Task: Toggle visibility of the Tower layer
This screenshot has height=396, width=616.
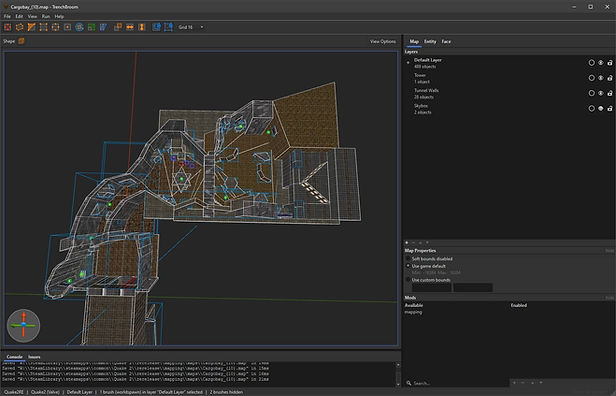Action: 601,78
